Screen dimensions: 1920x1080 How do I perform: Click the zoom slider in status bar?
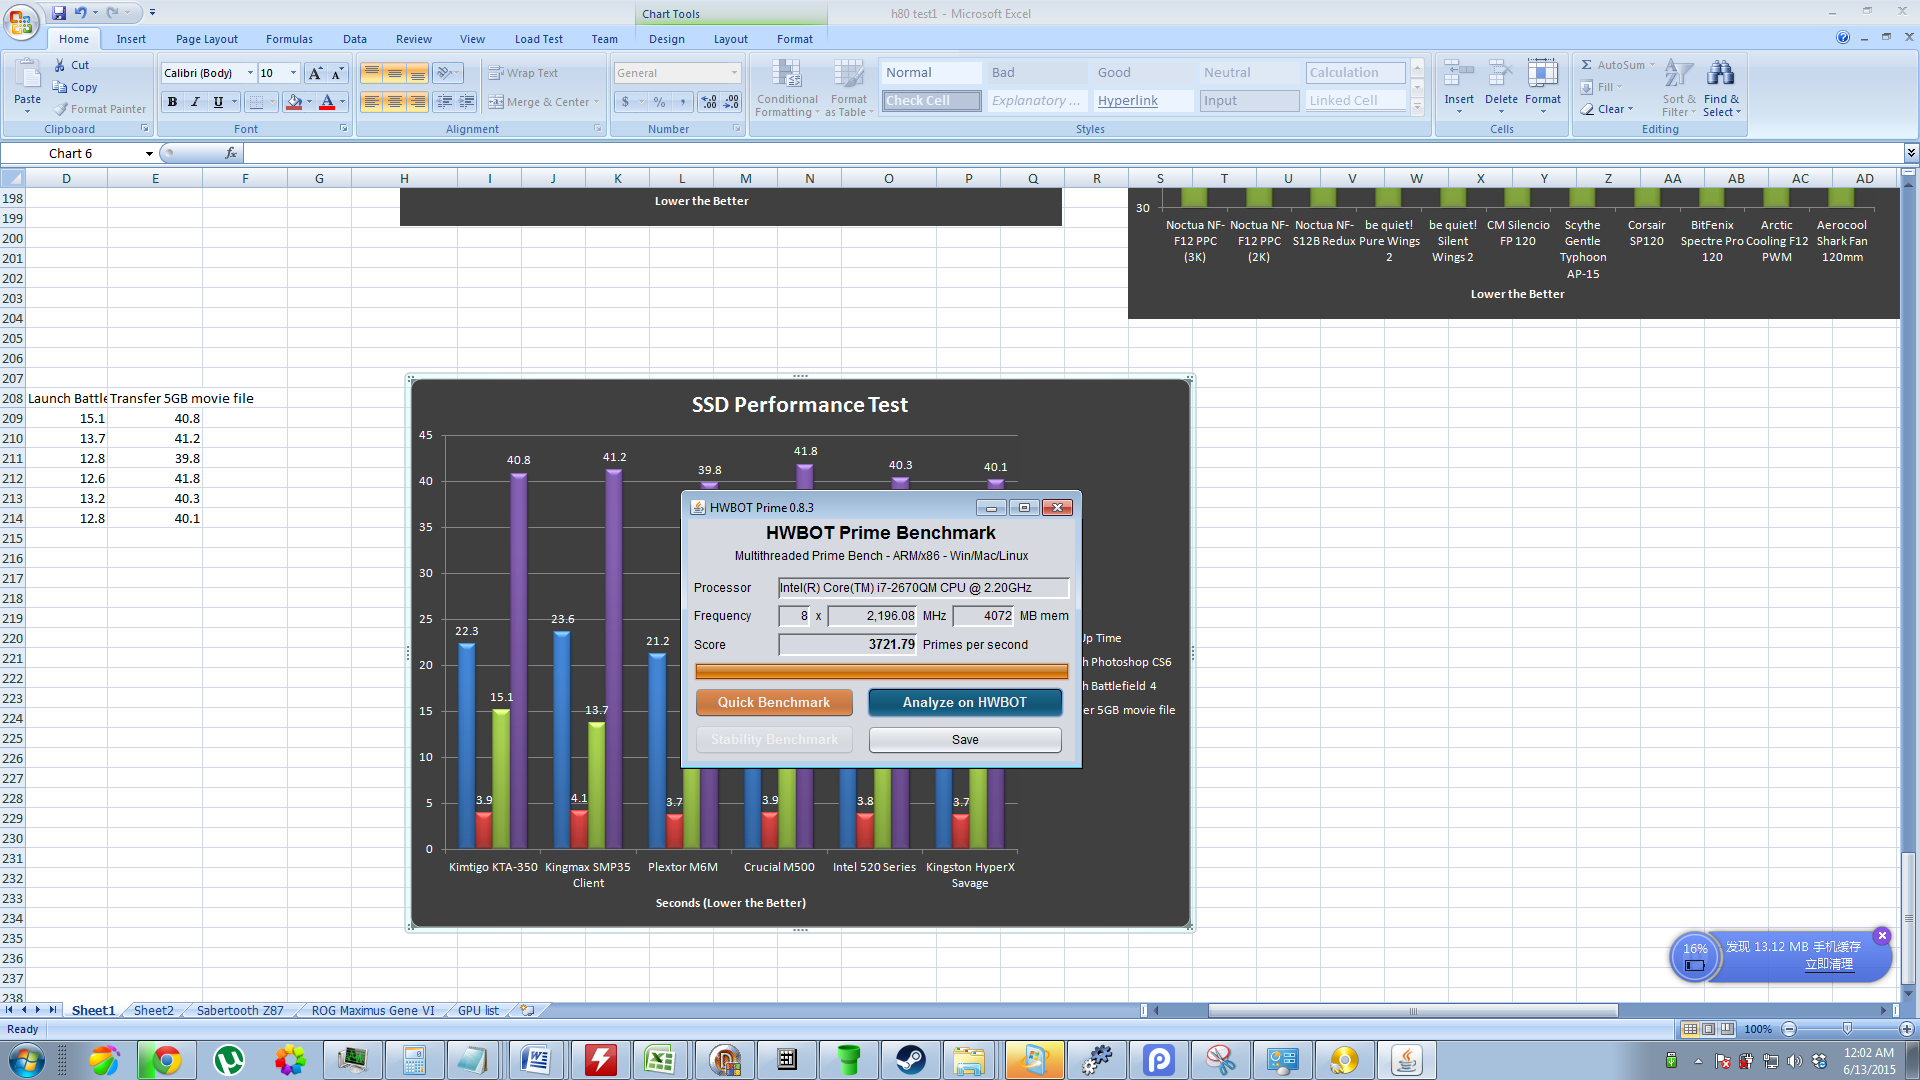pyautogui.click(x=1847, y=1029)
